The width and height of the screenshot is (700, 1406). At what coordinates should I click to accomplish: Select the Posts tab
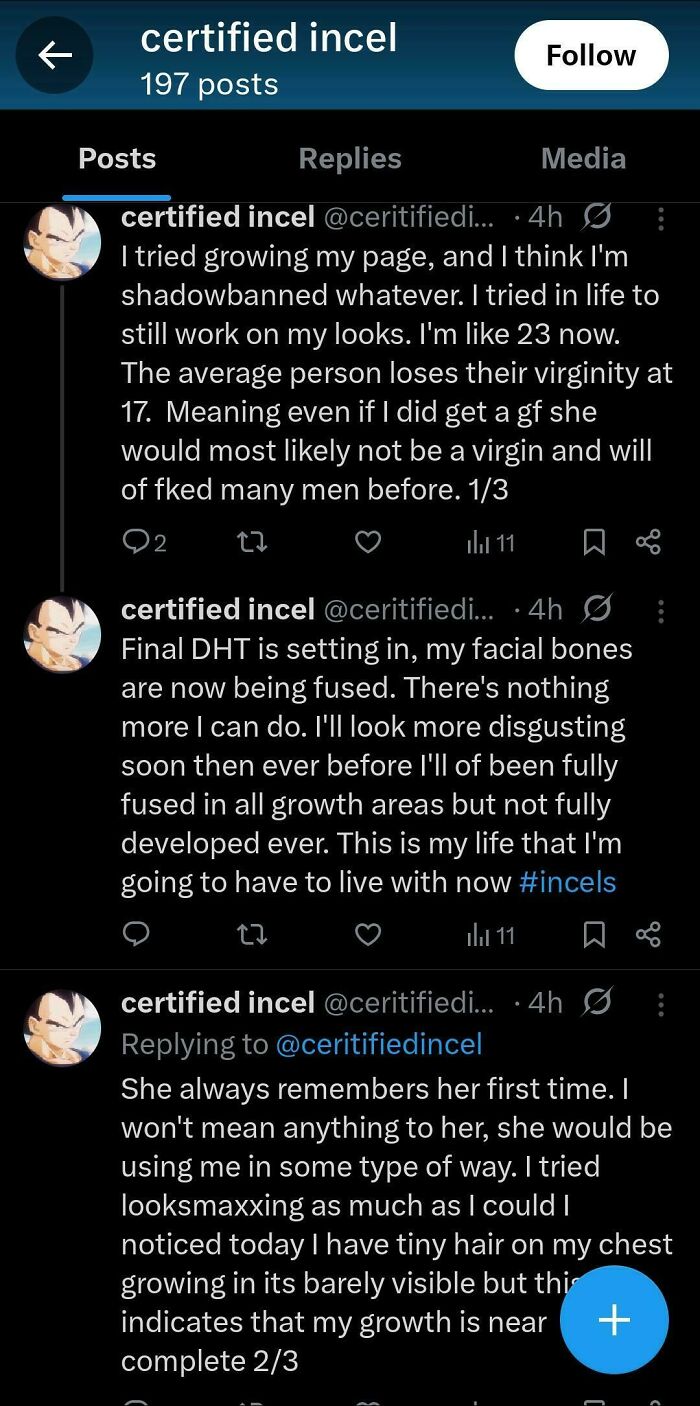pos(116,158)
